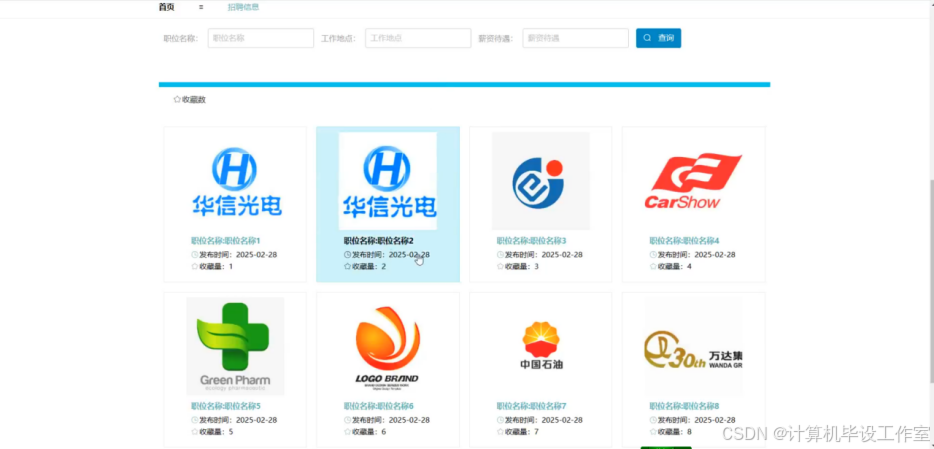Click the 薪资待遇 search input field
Screen dimensions: 934x449
pyautogui.click(x=575, y=38)
